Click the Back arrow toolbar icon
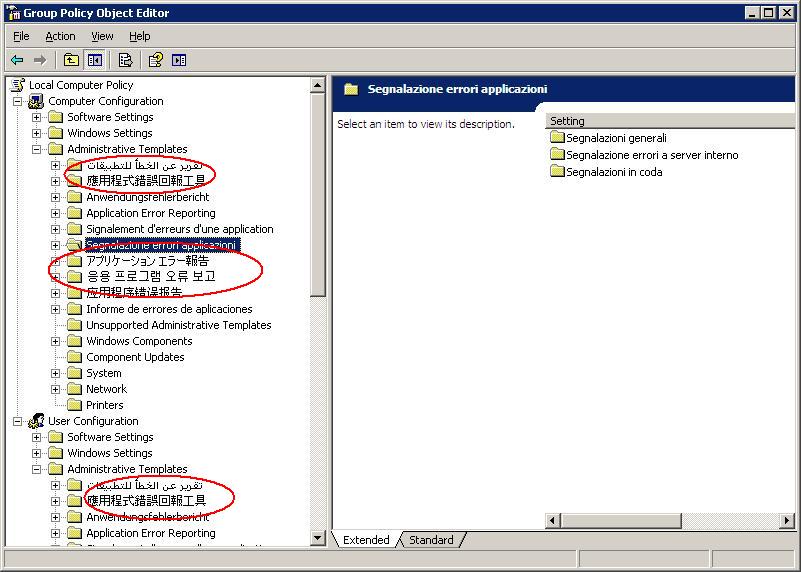 click(17, 60)
